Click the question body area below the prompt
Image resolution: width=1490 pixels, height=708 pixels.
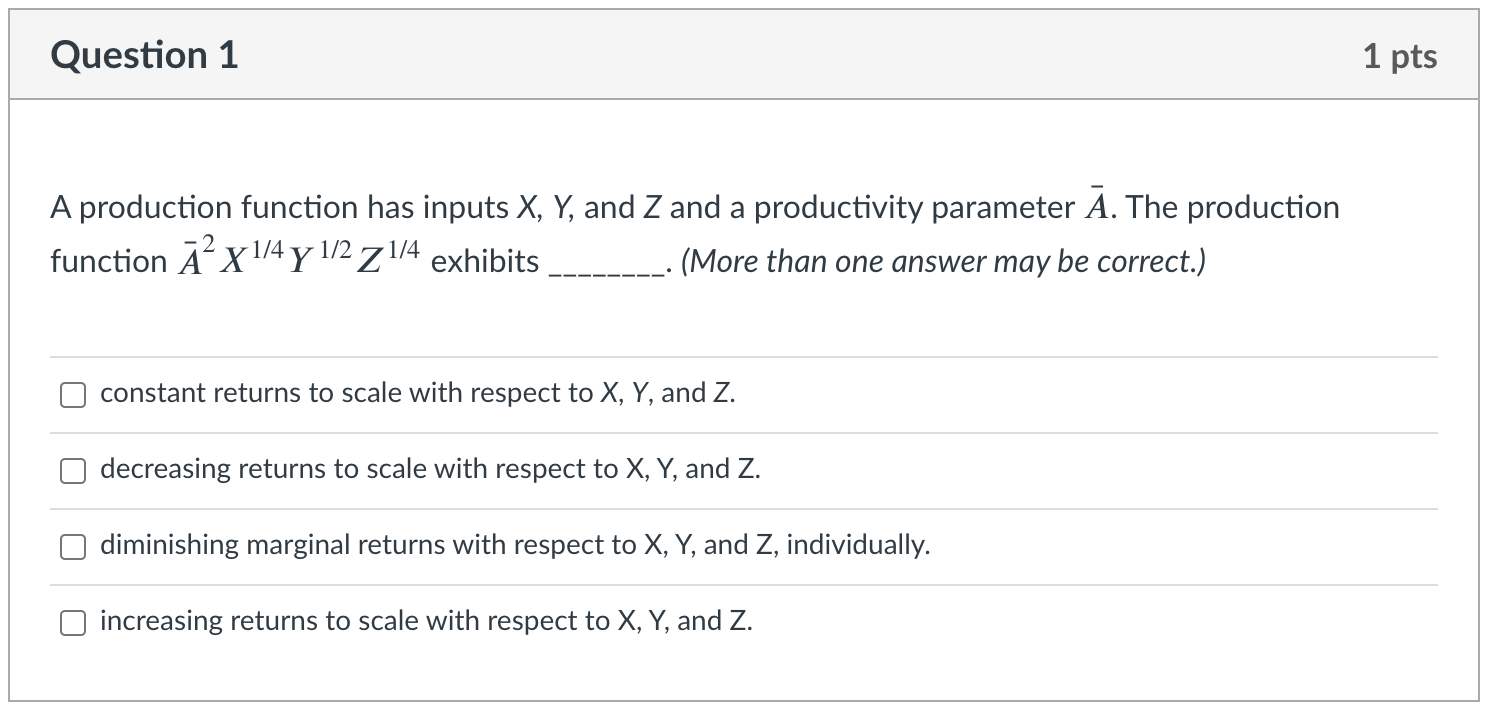tap(700, 320)
